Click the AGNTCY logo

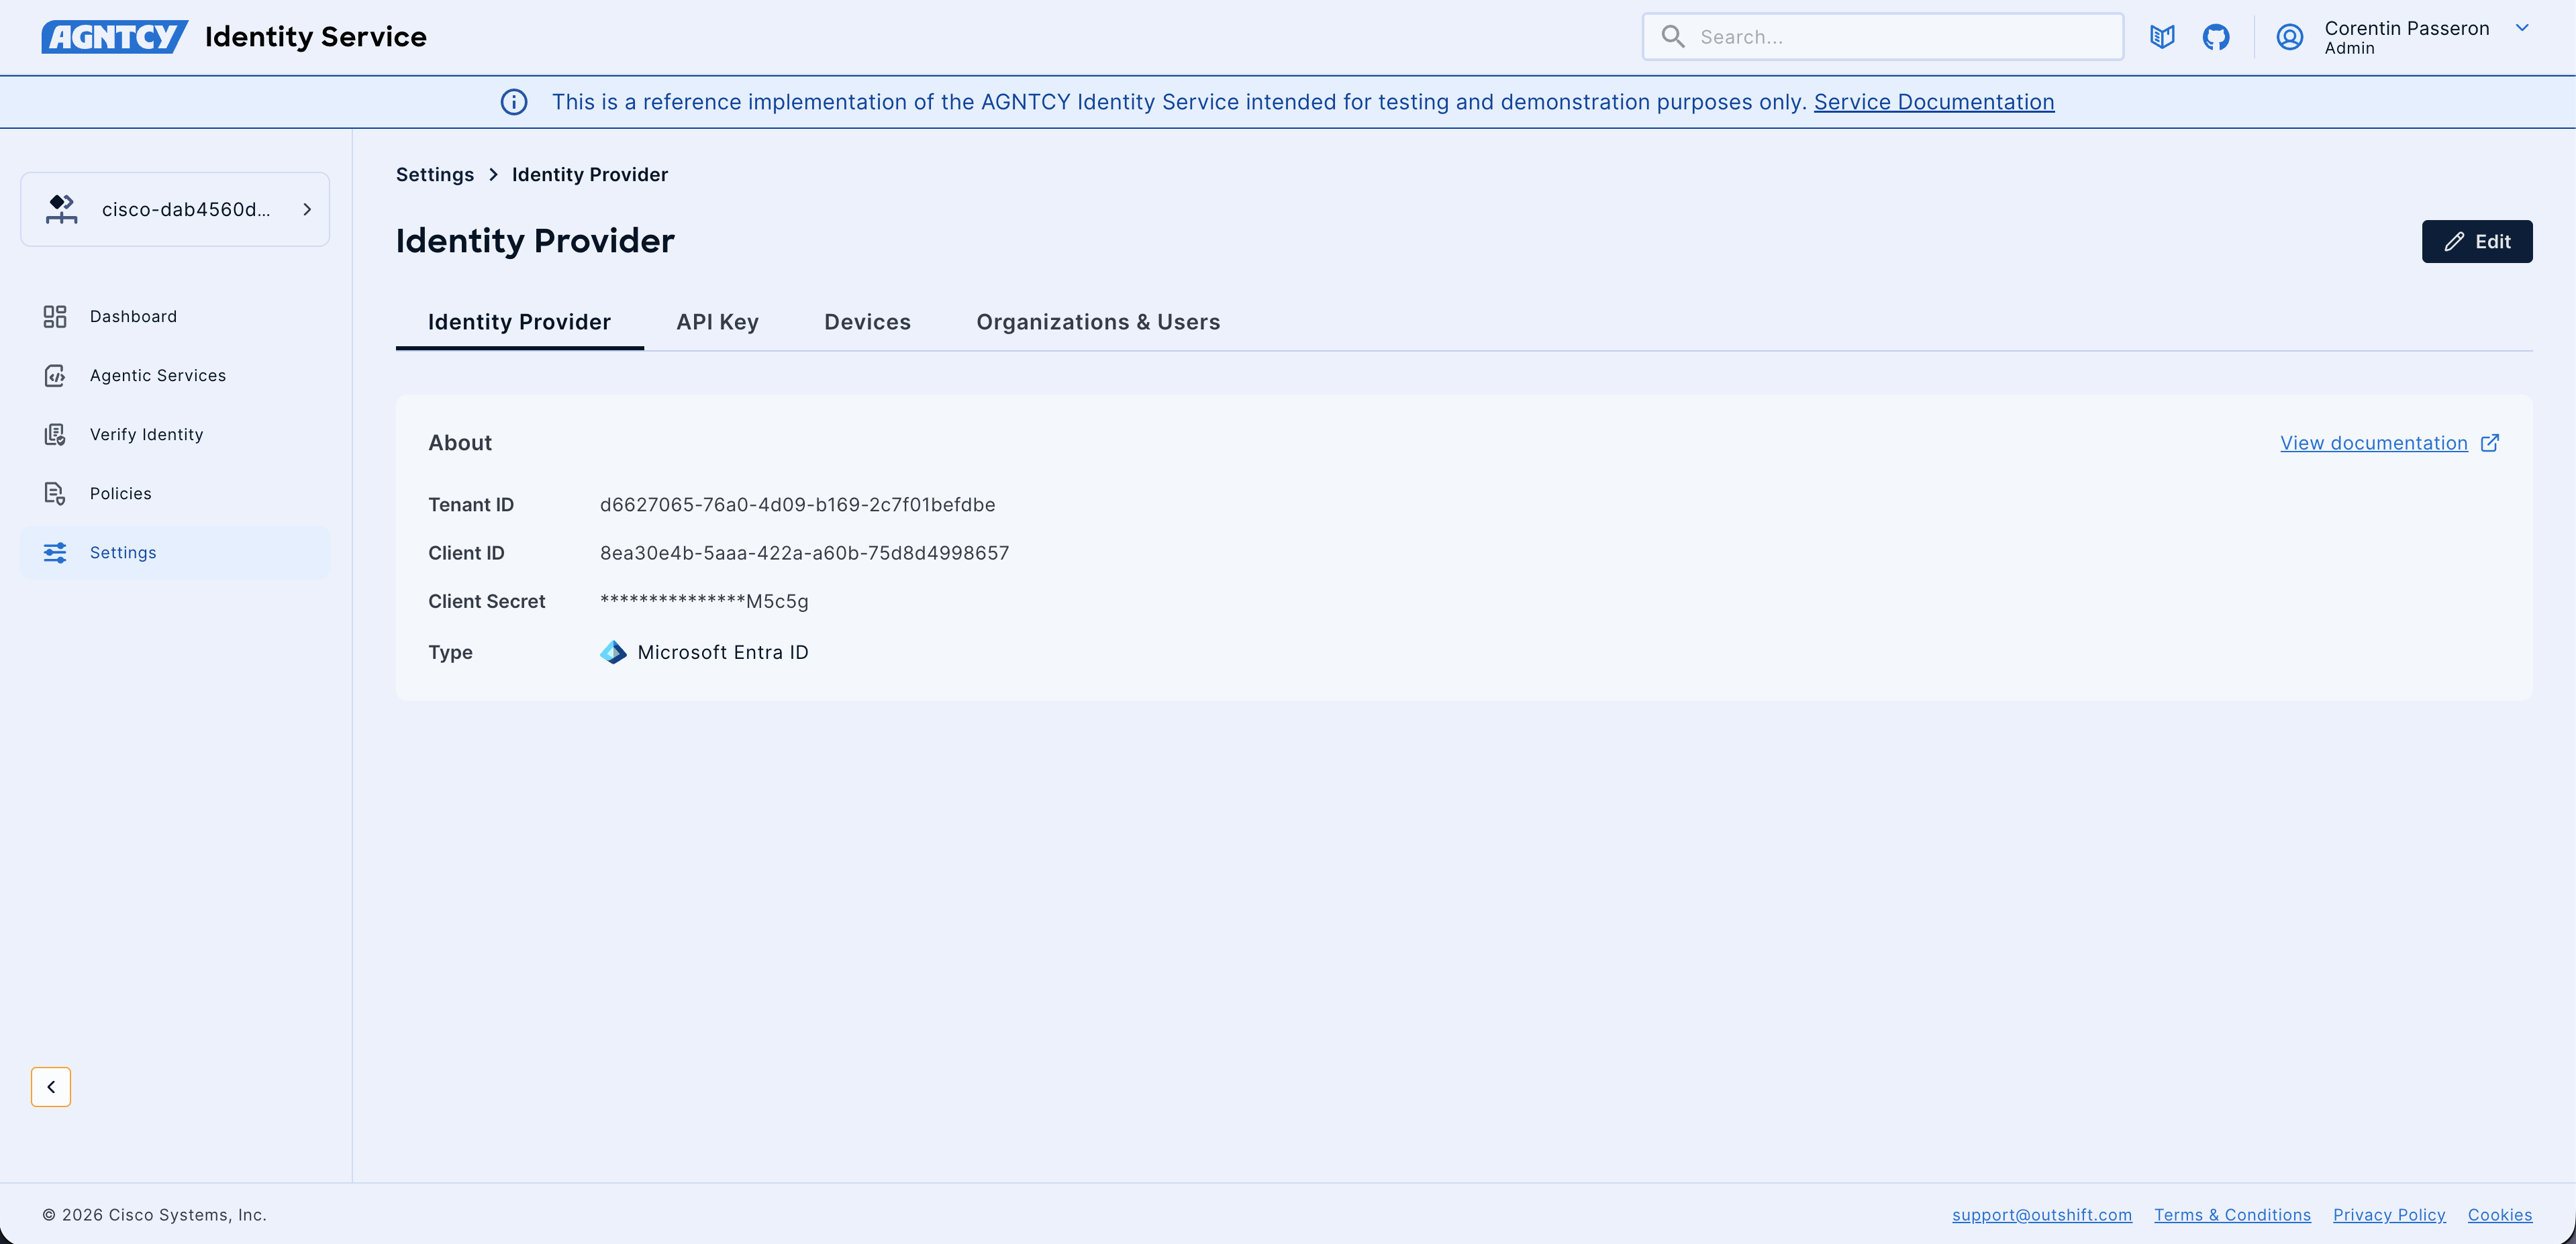(114, 37)
